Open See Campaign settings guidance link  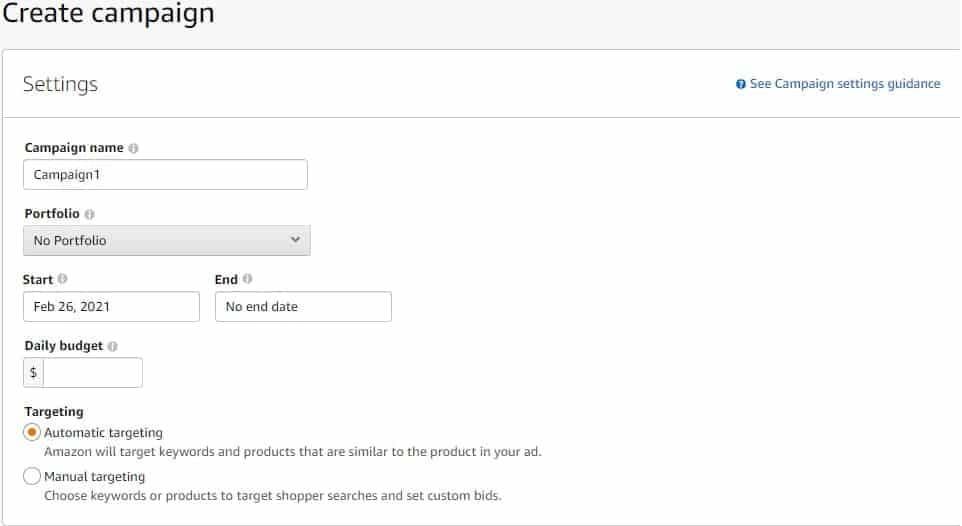pos(845,83)
